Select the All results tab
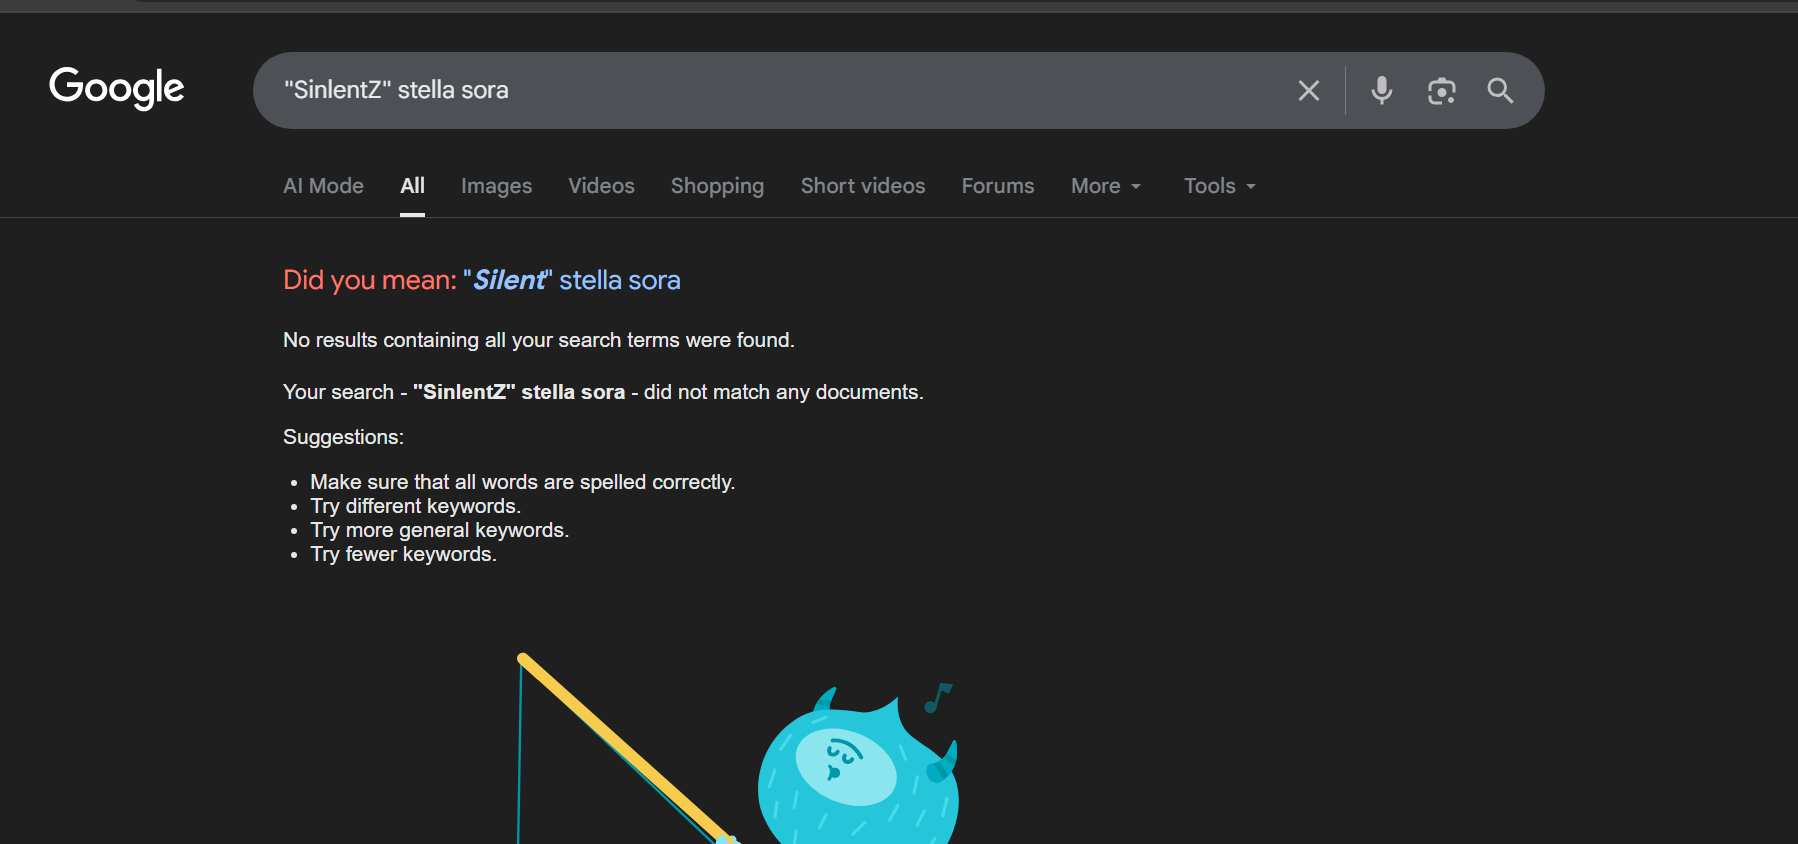The width and height of the screenshot is (1798, 844). pyautogui.click(x=413, y=186)
